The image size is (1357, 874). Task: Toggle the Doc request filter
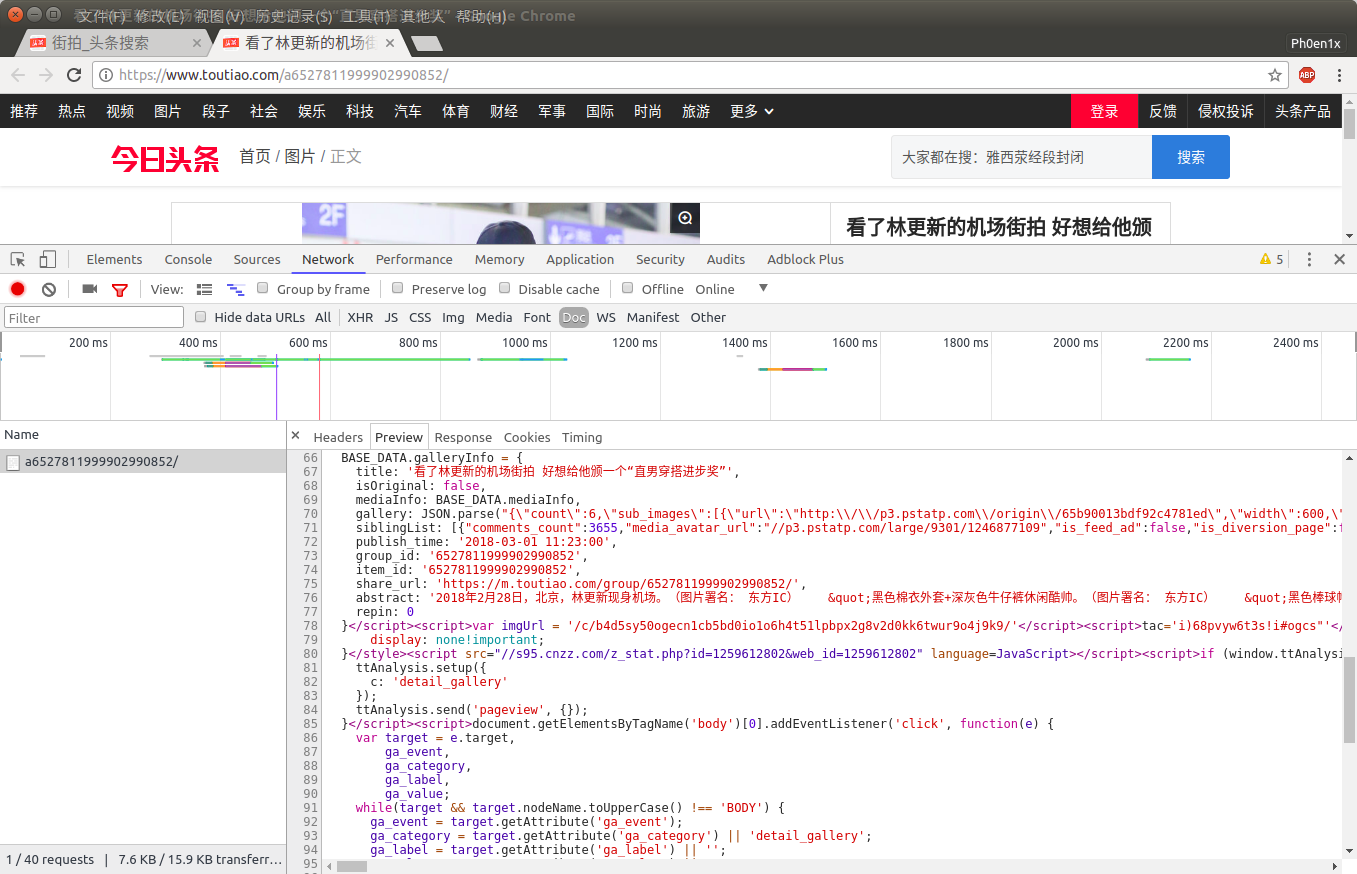pos(574,317)
